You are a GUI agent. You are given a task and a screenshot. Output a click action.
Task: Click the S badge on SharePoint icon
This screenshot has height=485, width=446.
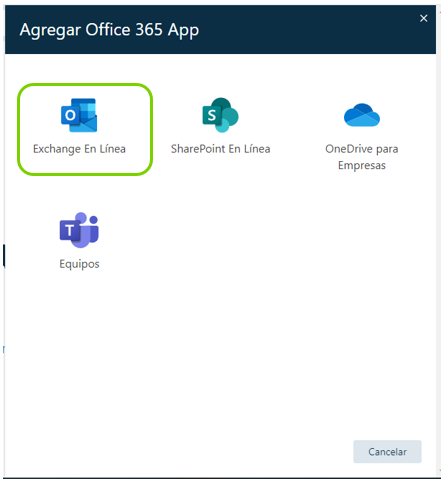(x=211, y=115)
